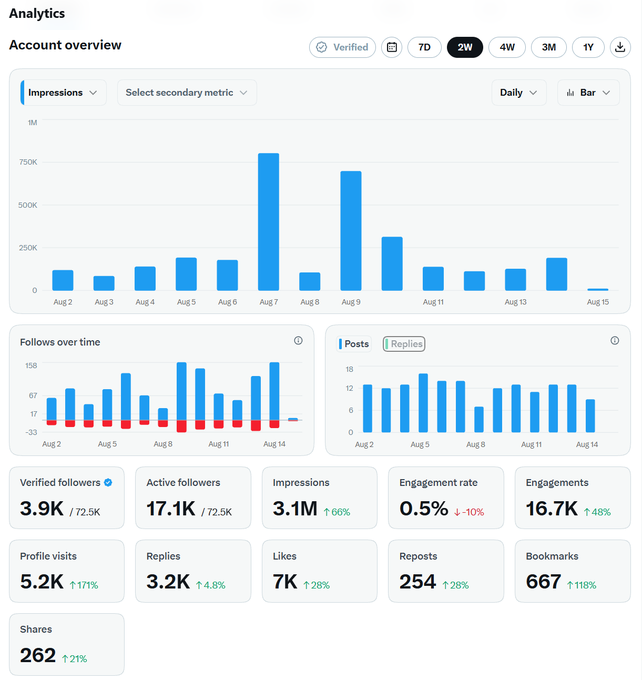
Task: Open the Engagements 16.7K card
Action: tap(573, 497)
